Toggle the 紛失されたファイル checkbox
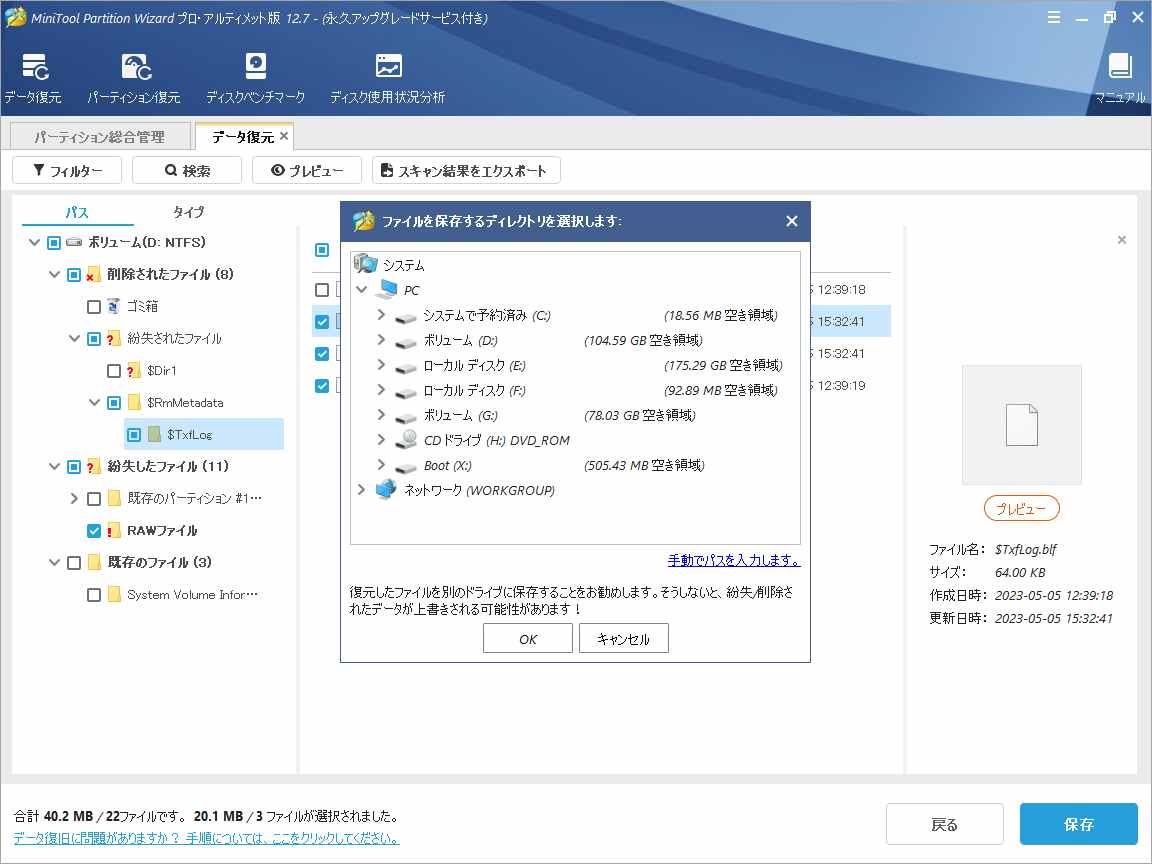1152x864 pixels. tap(93, 339)
